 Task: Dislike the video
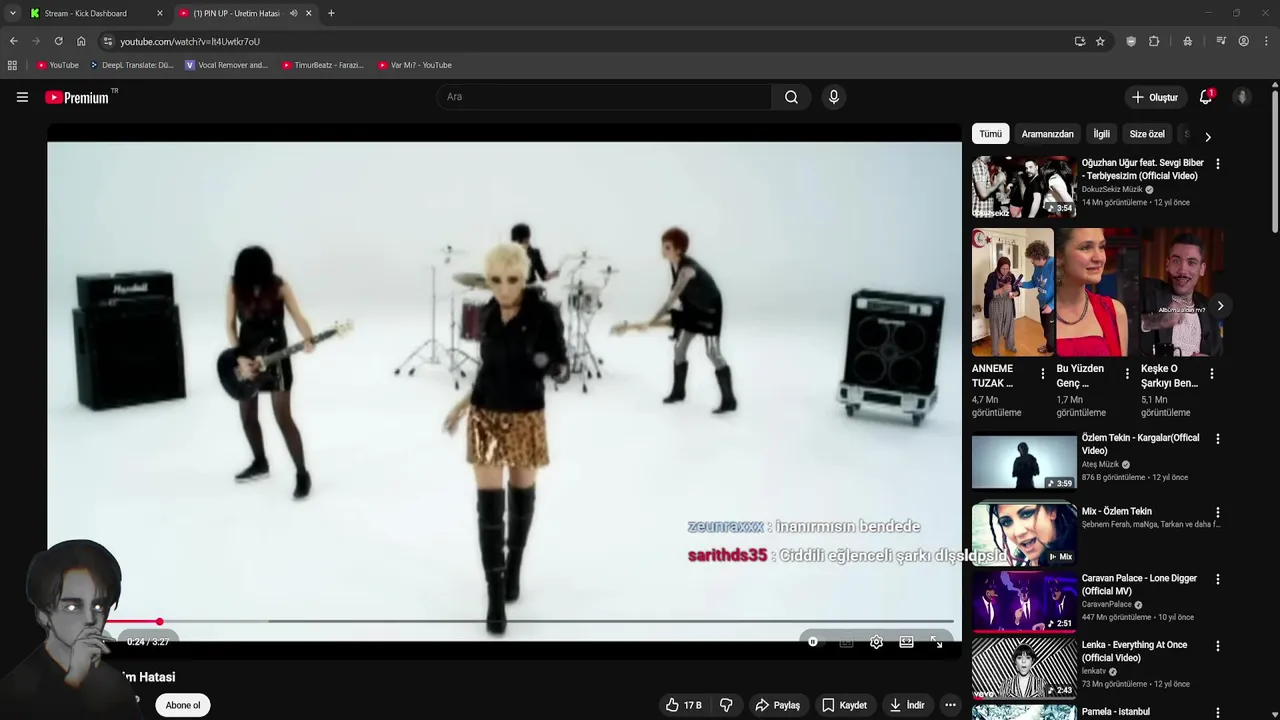726,705
